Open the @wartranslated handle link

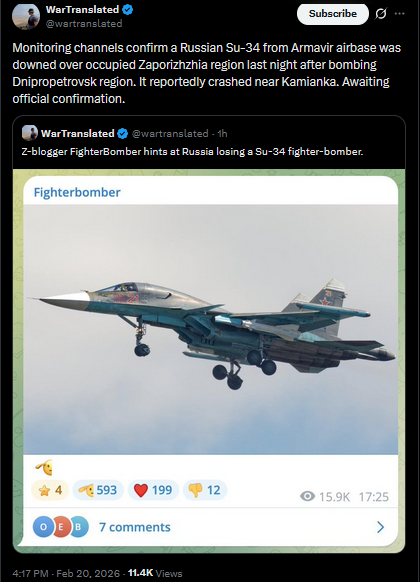(84, 23)
